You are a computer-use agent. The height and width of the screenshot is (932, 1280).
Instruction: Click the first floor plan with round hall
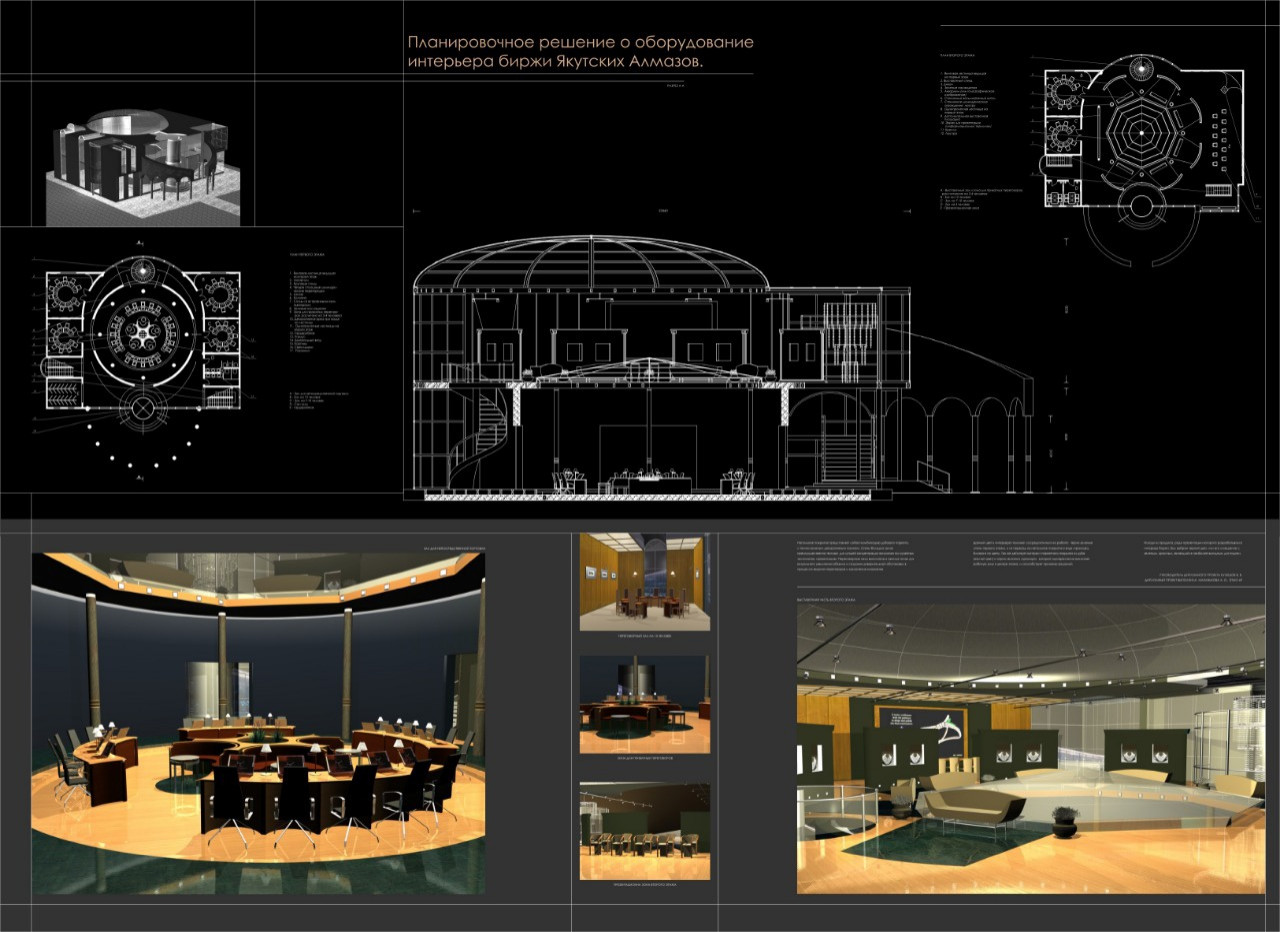(142, 332)
